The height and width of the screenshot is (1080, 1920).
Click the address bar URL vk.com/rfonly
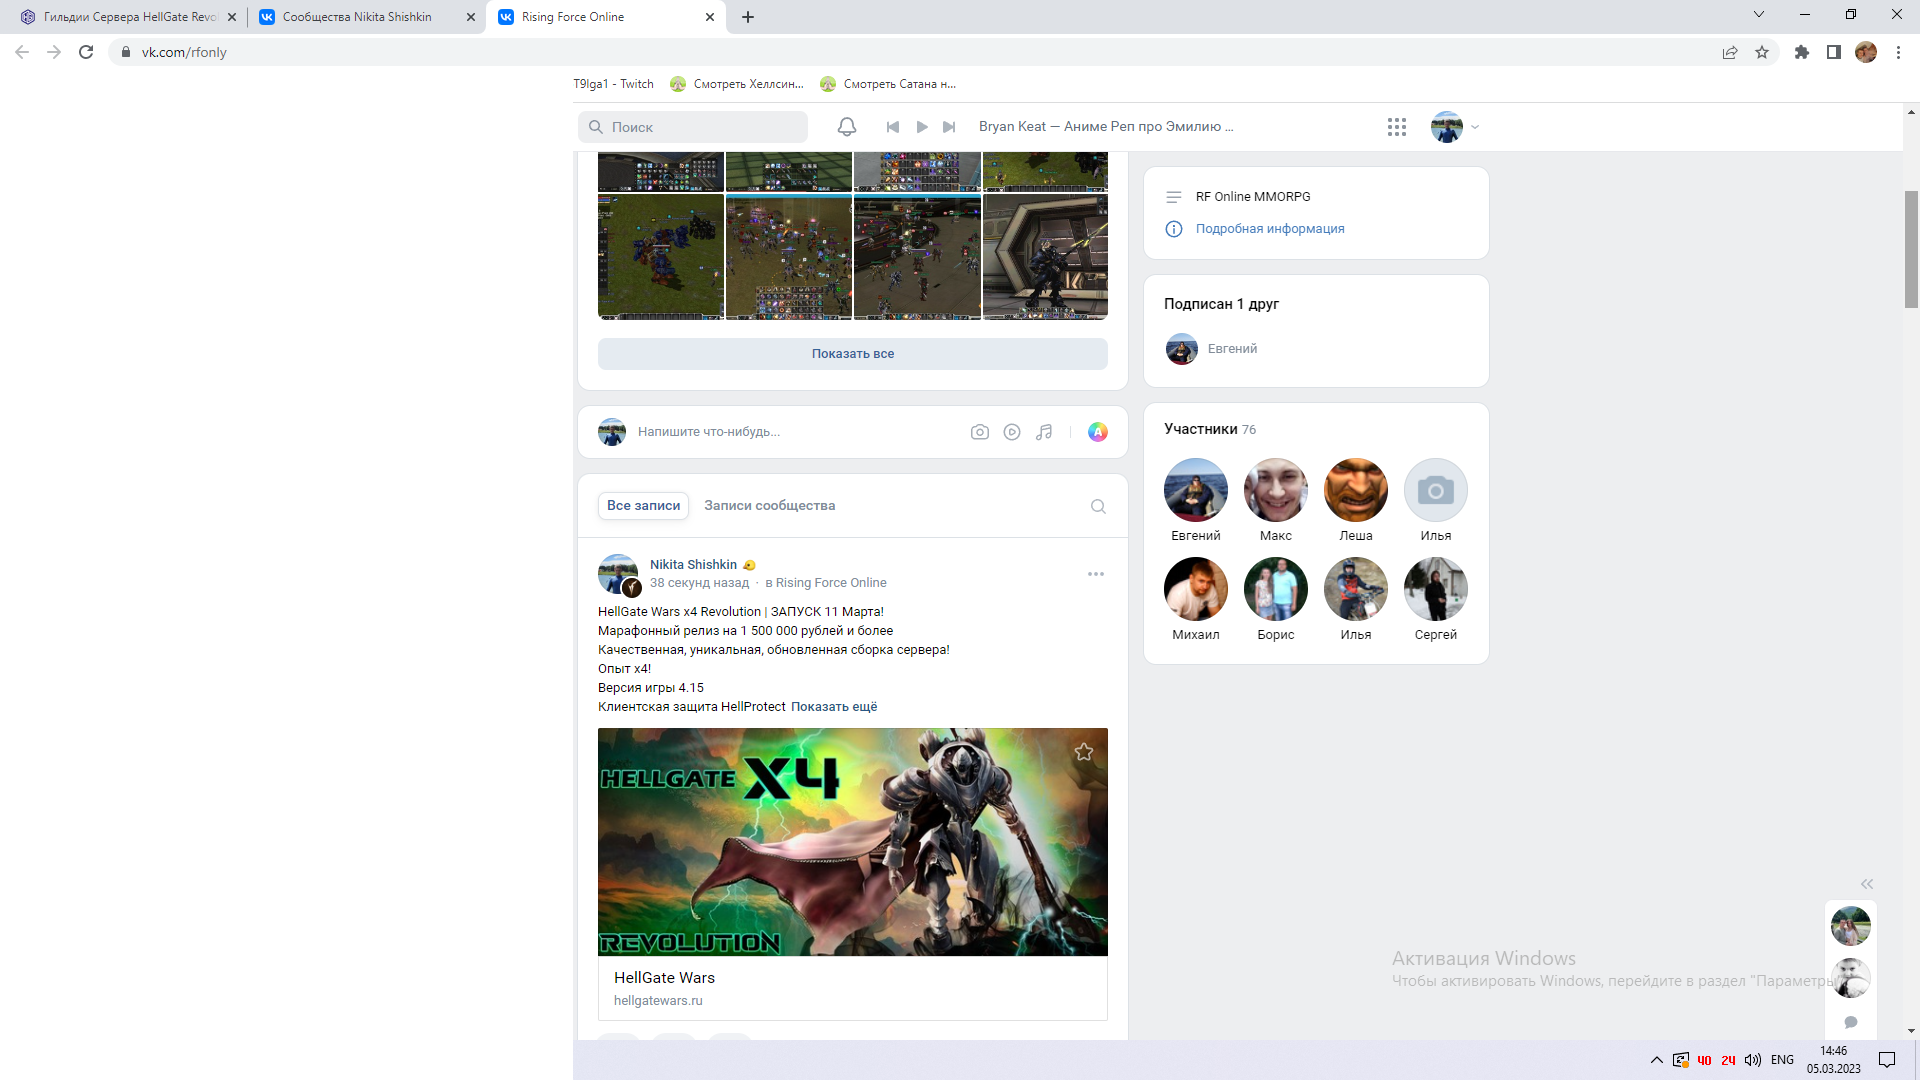tap(184, 52)
